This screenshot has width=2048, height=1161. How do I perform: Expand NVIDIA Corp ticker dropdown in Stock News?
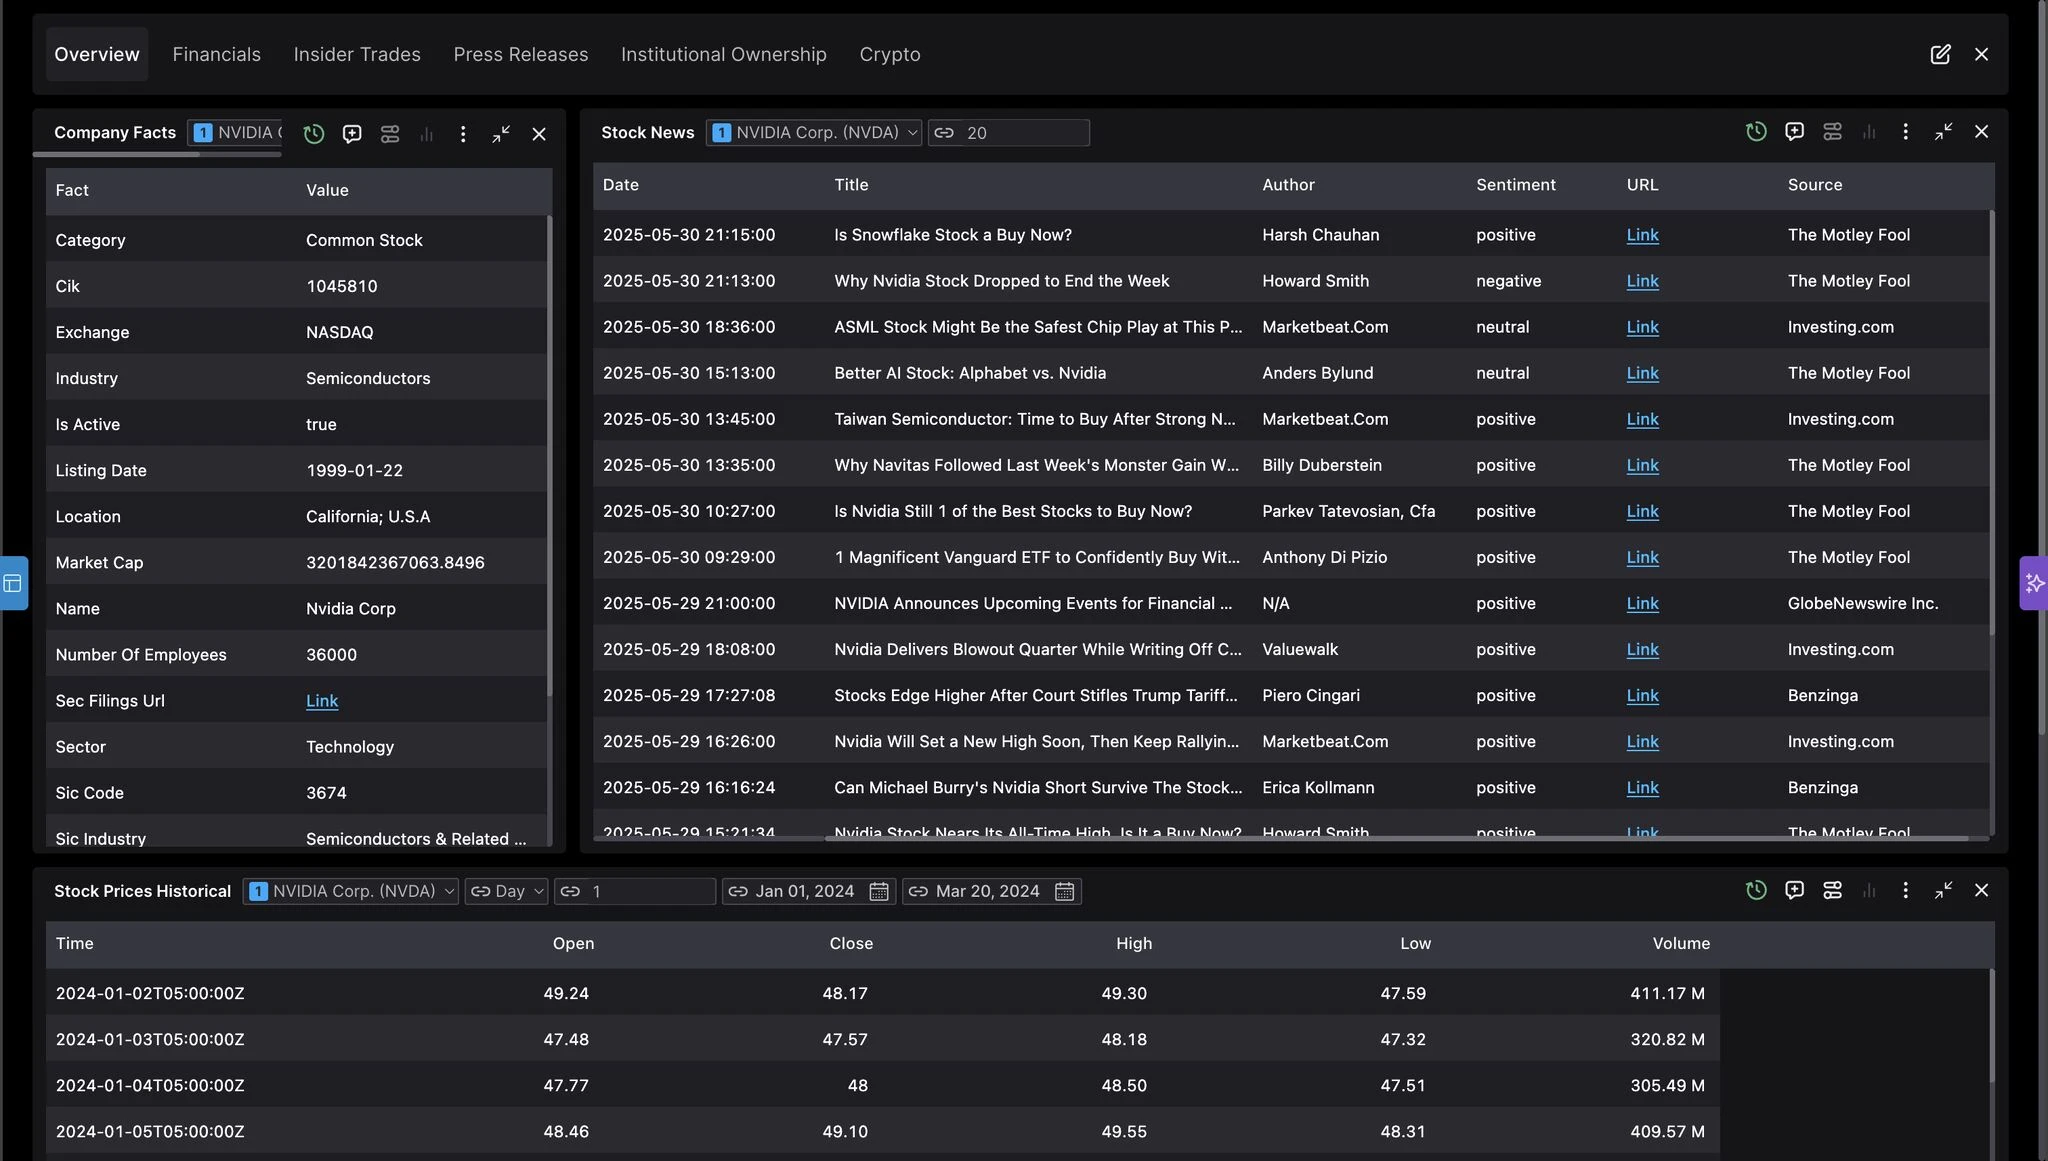pos(814,133)
